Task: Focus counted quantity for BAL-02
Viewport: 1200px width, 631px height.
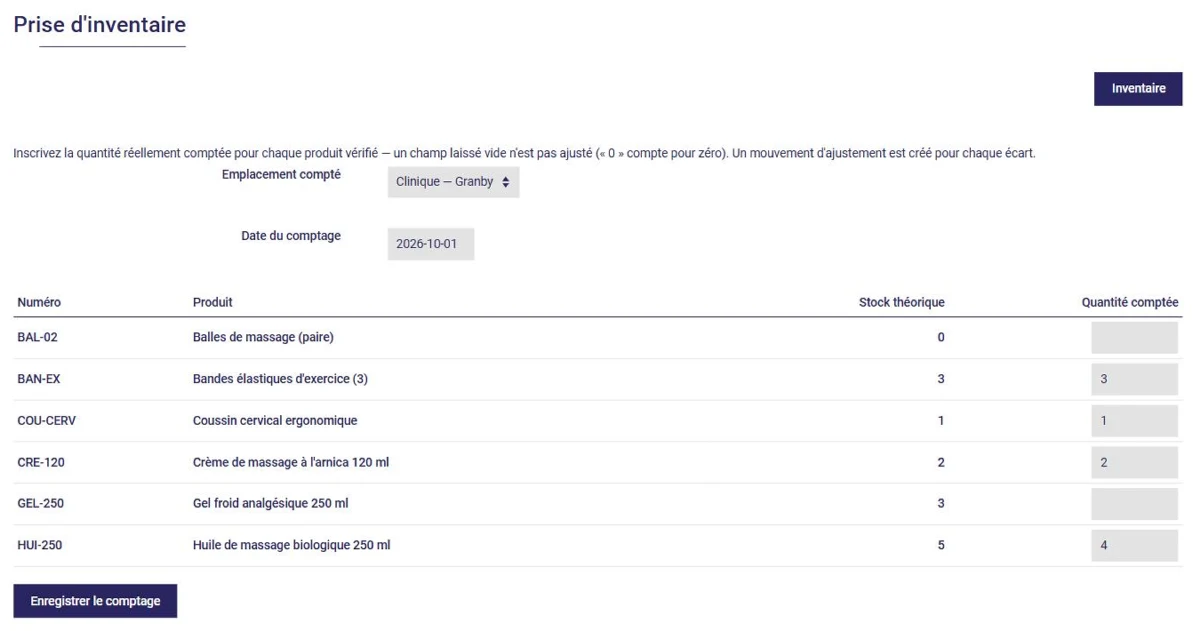Action: pos(1134,338)
